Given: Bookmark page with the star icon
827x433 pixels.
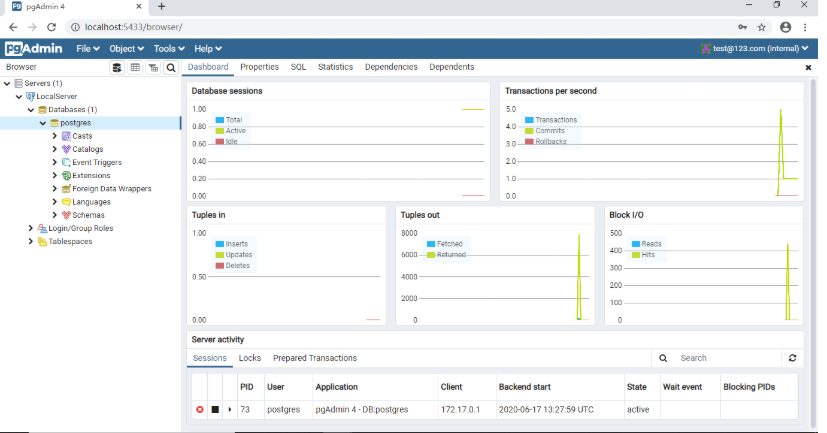Looking at the screenshot, I should pyautogui.click(x=762, y=27).
